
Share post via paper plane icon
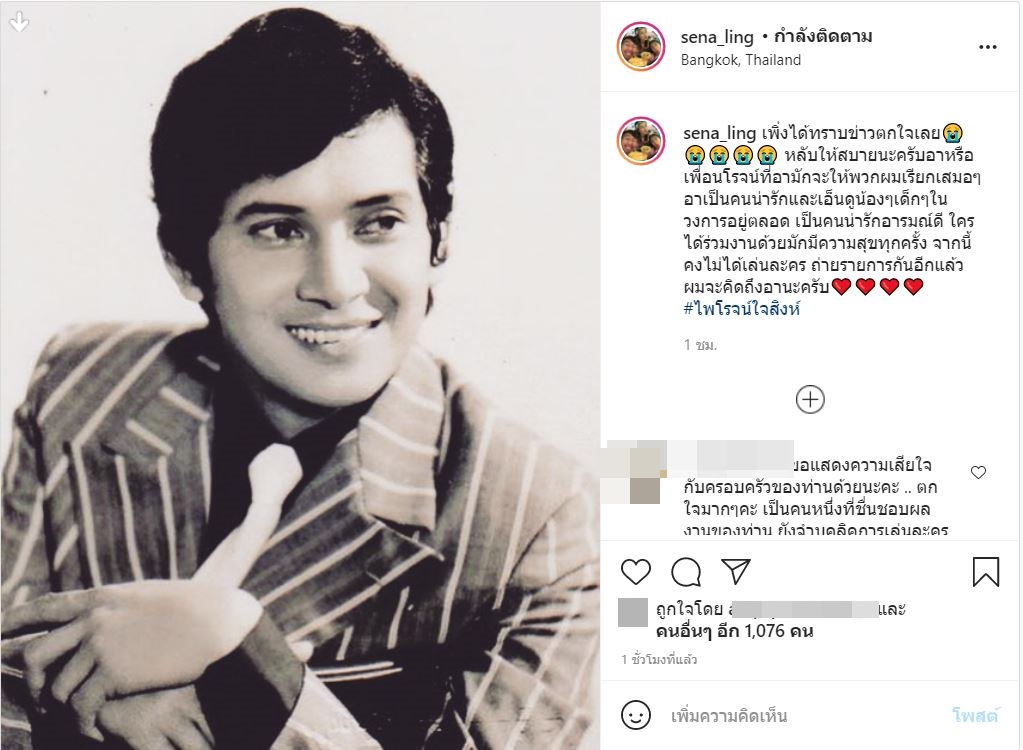736,571
